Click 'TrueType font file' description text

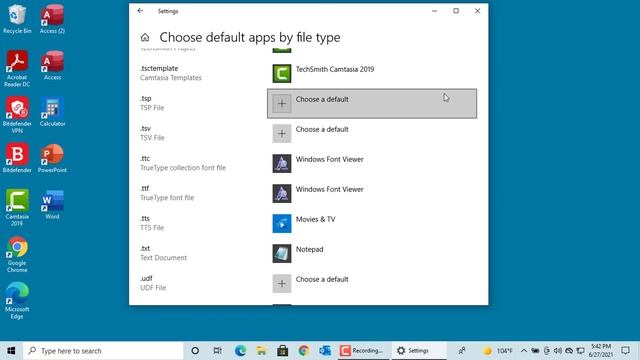click(x=167, y=198)
